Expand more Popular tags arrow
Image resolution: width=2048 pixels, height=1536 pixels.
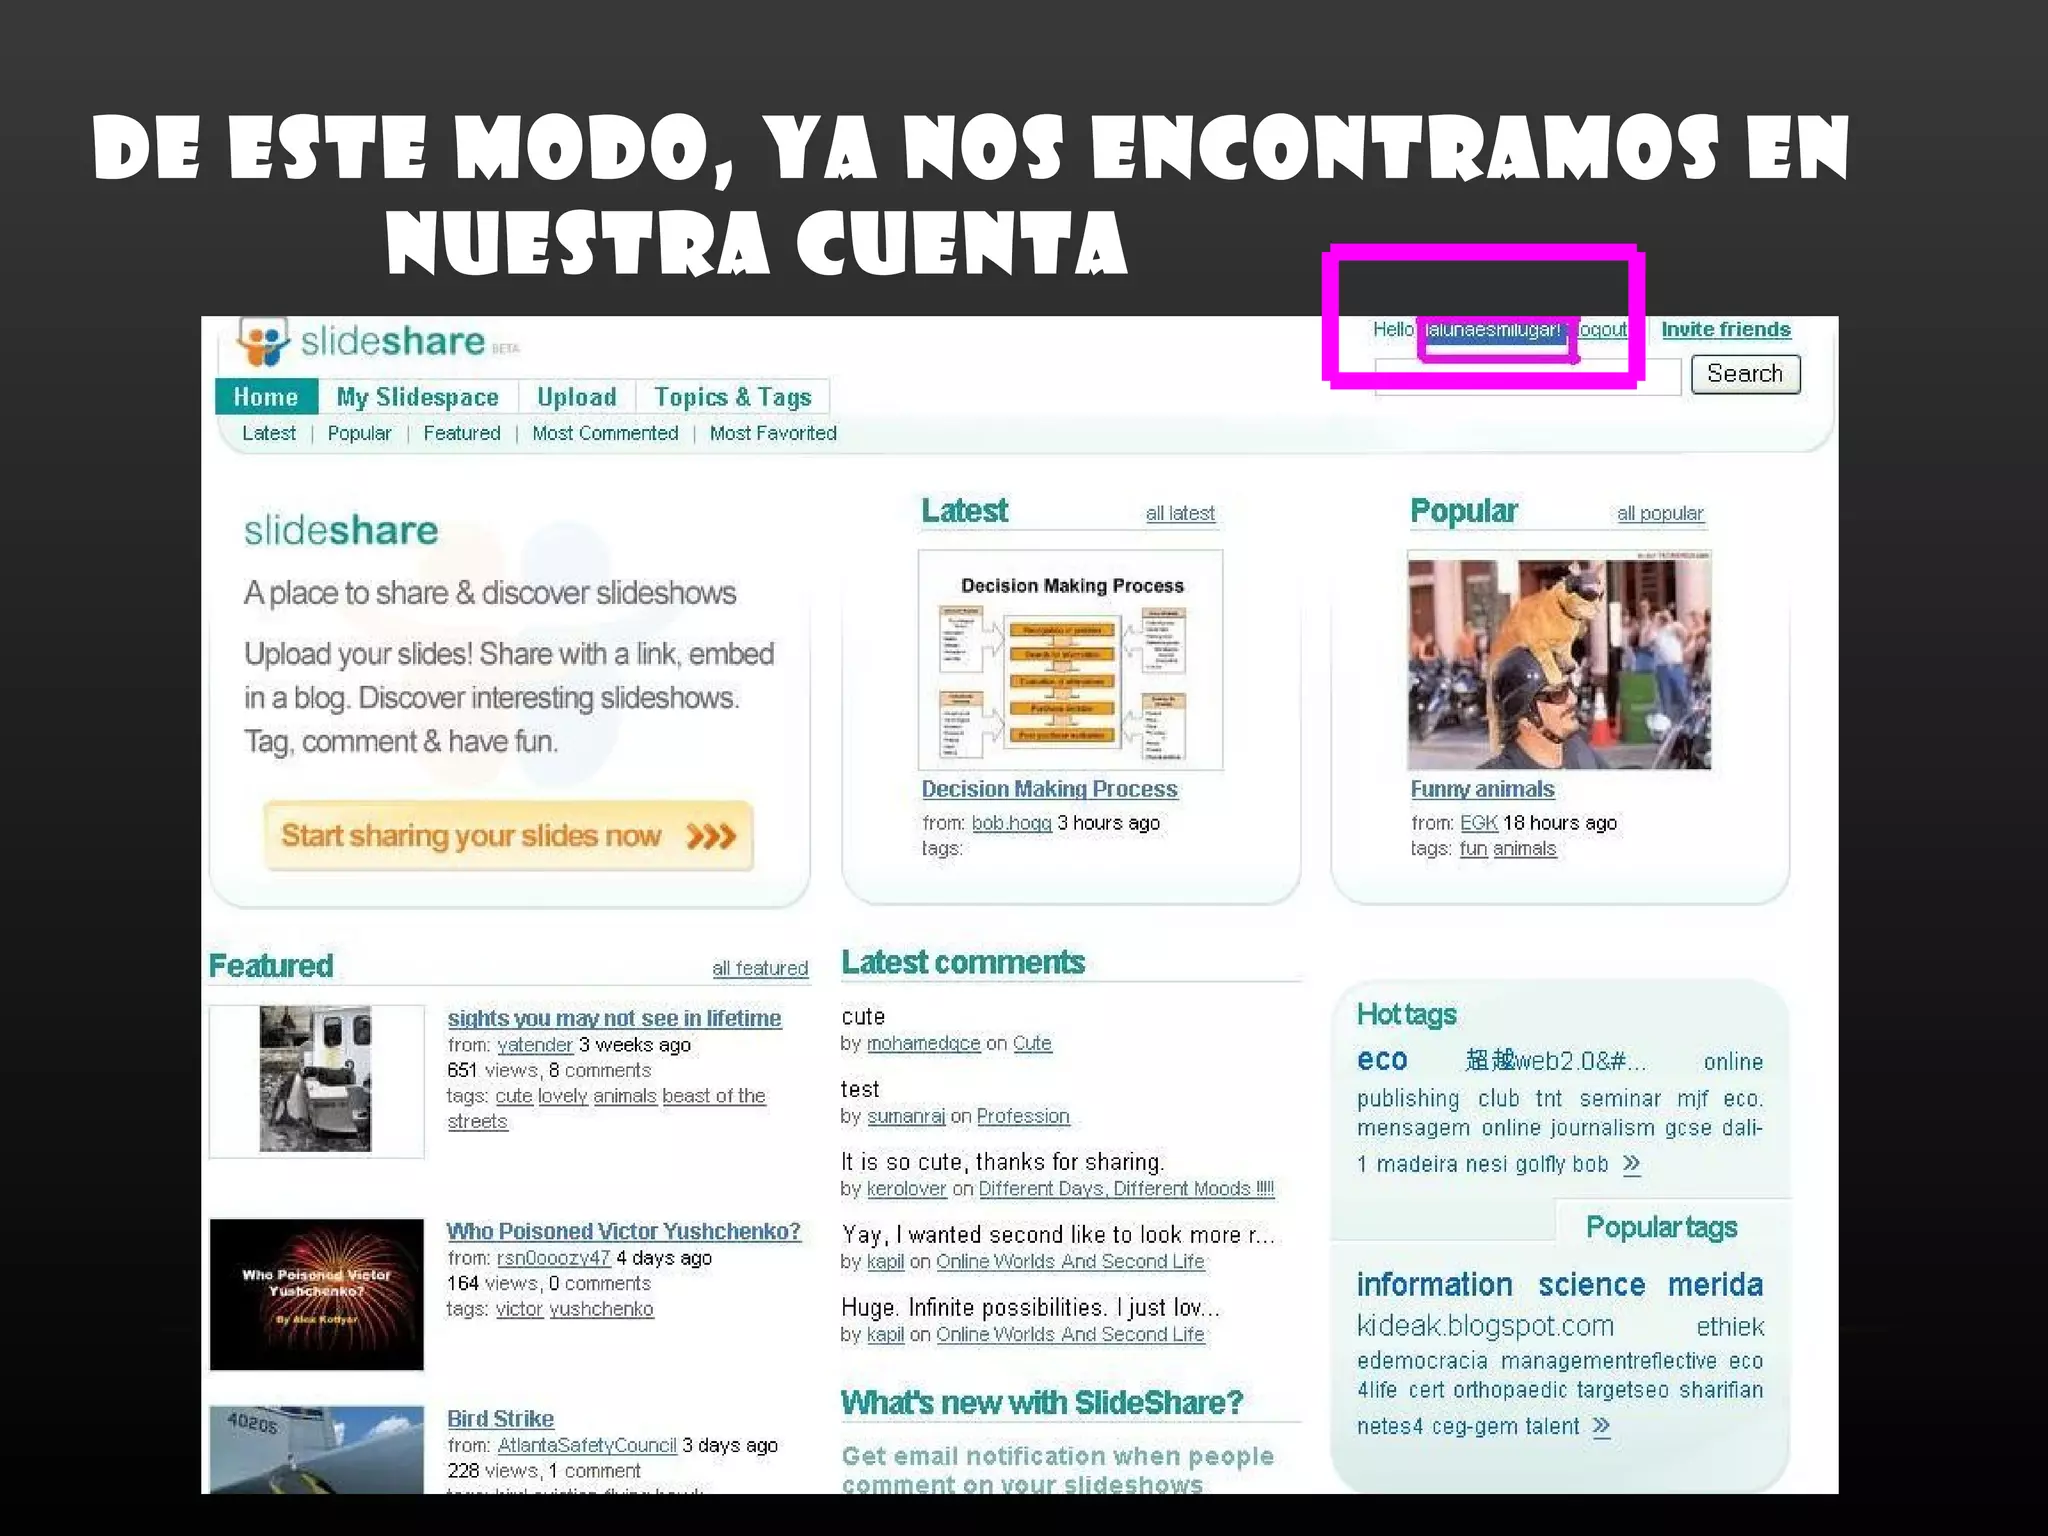(x=1601, y=1426)
